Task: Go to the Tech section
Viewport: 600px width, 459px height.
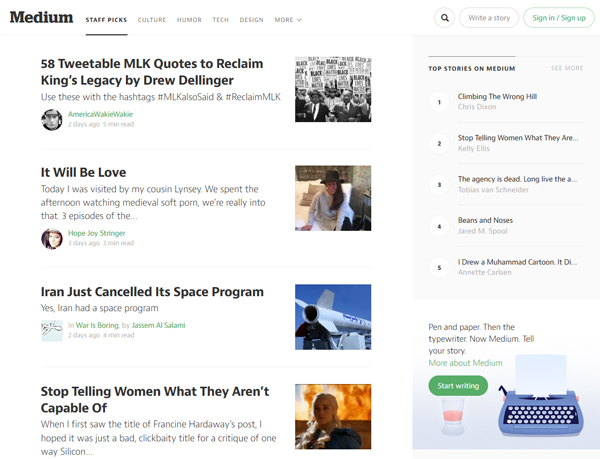Action: coord(221,19)
